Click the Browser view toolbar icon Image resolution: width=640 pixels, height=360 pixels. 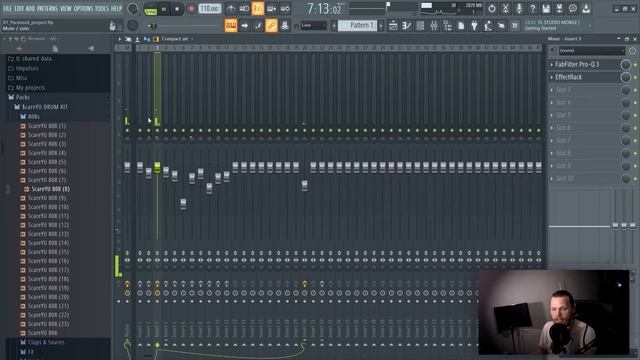pyautogui.click(x=447, y=25)
